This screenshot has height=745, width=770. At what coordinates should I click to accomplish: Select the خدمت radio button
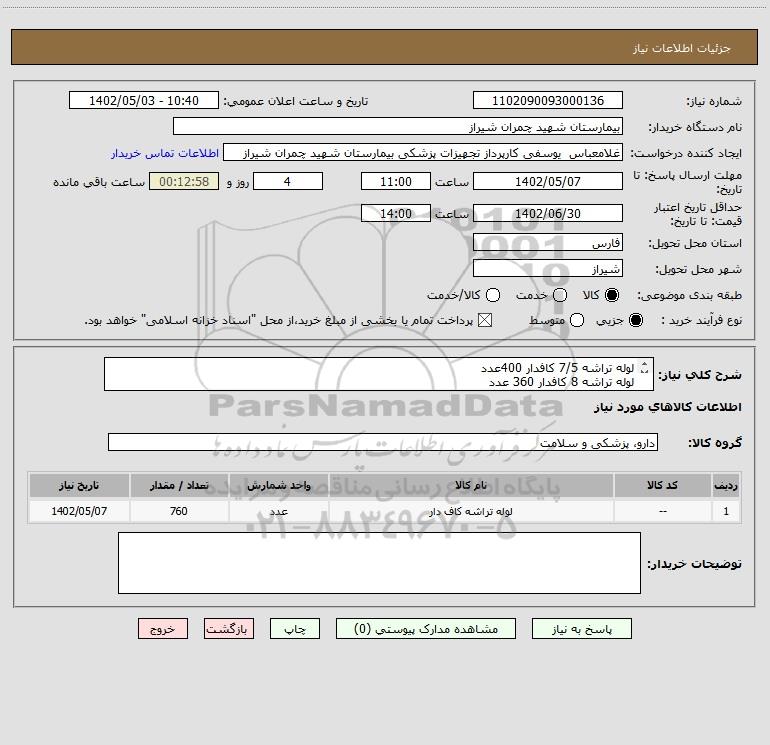click(560, 295)
